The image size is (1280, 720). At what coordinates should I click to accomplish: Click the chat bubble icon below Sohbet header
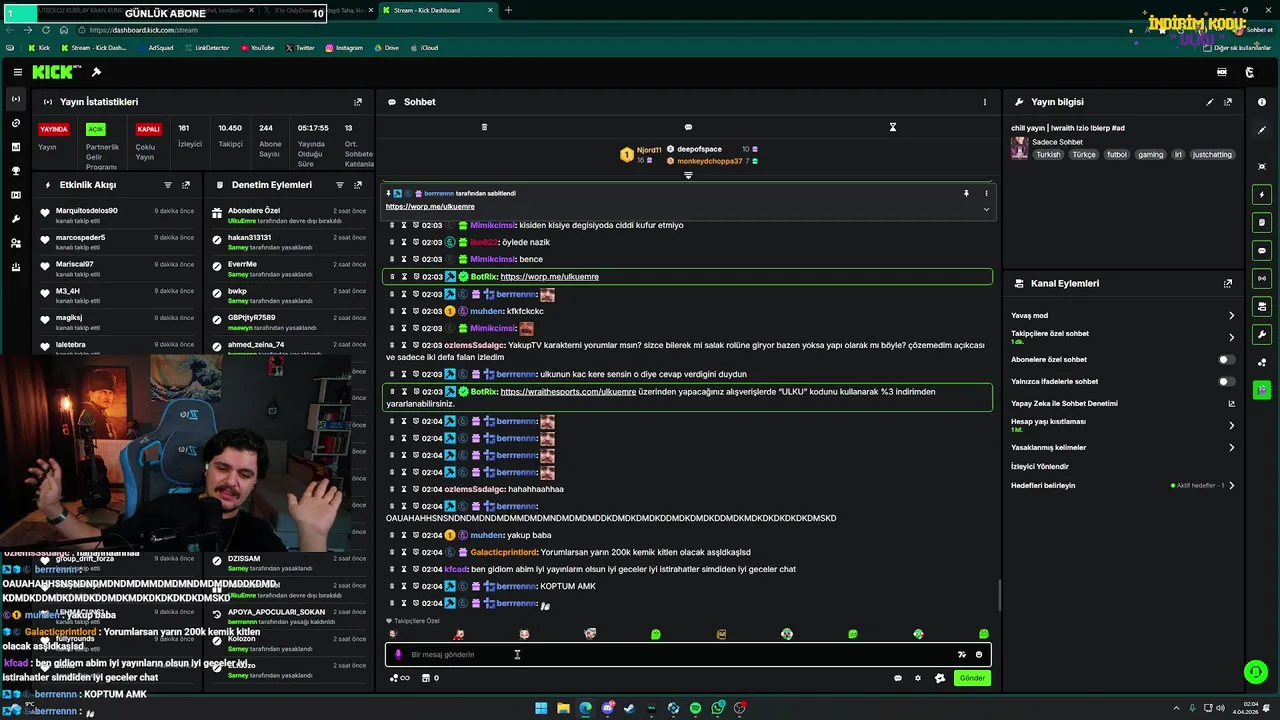pos(688,127)
